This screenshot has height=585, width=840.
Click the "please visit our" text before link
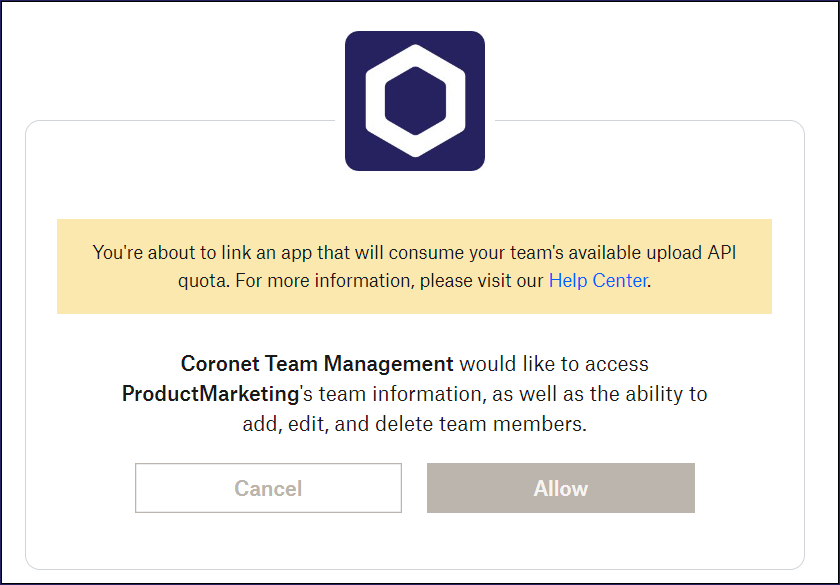click(482, 281)
